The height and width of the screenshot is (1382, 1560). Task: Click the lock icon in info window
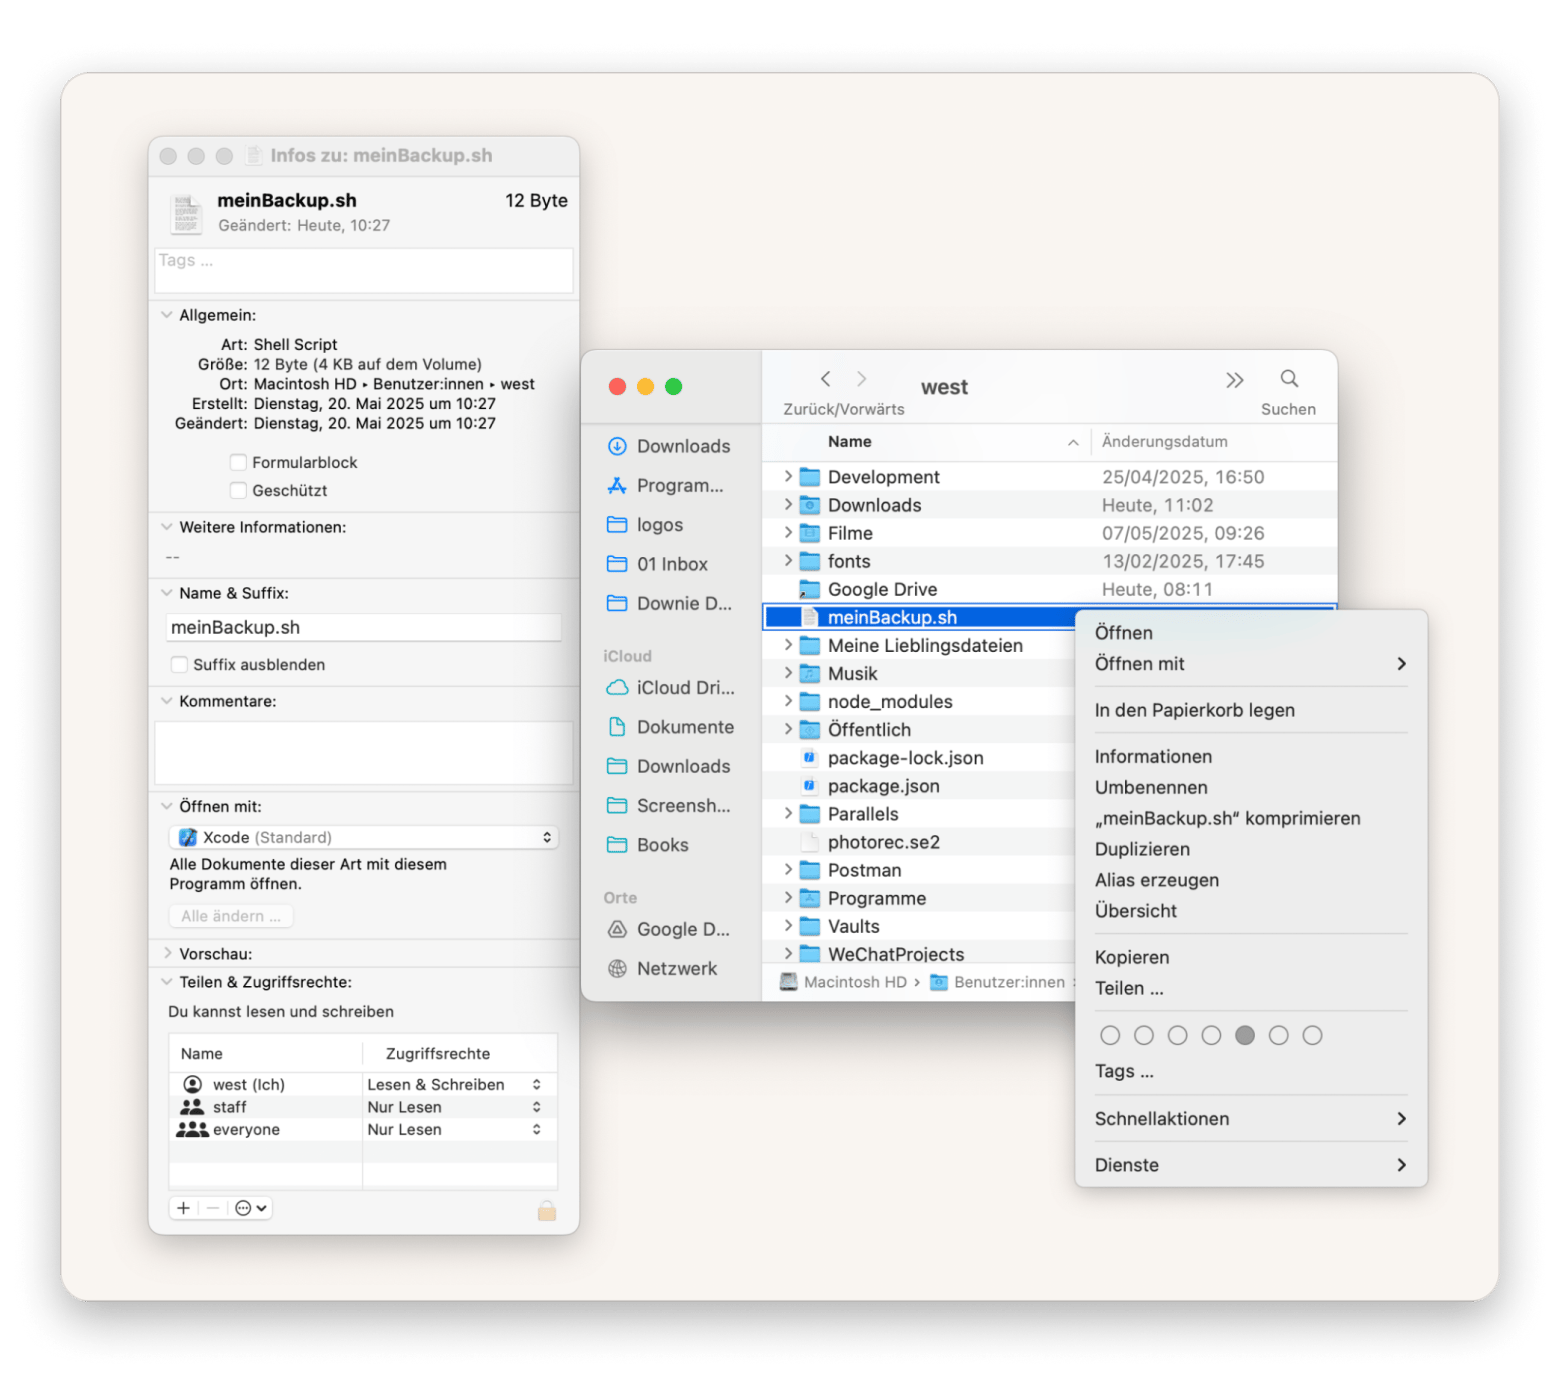point(546,1210)
